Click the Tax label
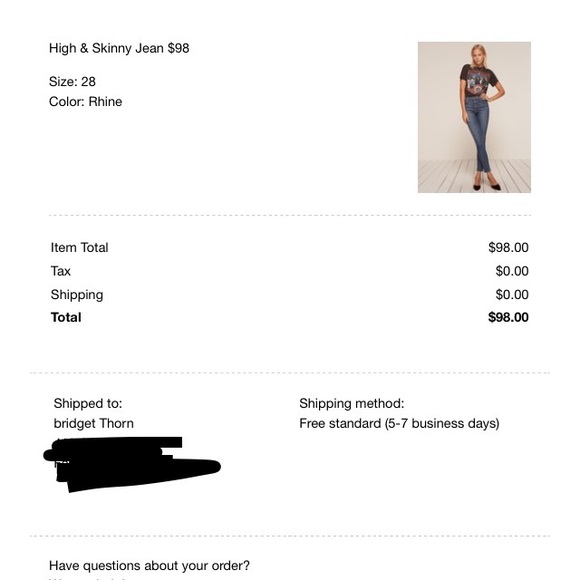Viewport: 580px width, 580px height. (x=61, y=271)
